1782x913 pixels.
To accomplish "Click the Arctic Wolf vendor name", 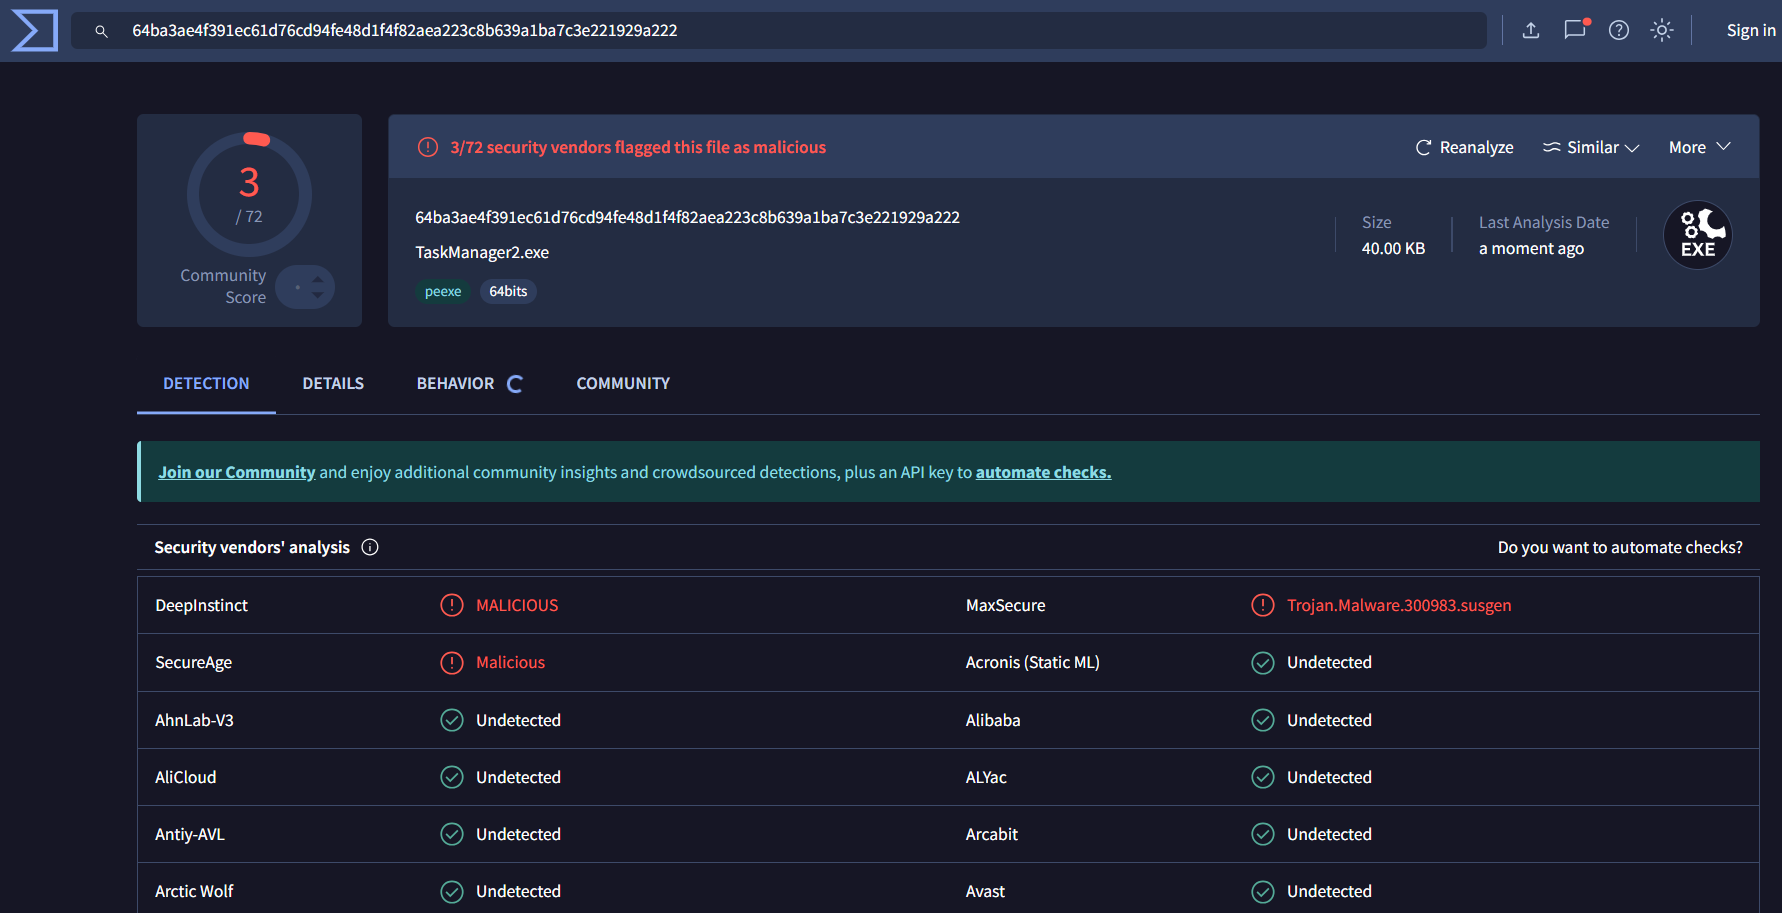I will (194, 891).
